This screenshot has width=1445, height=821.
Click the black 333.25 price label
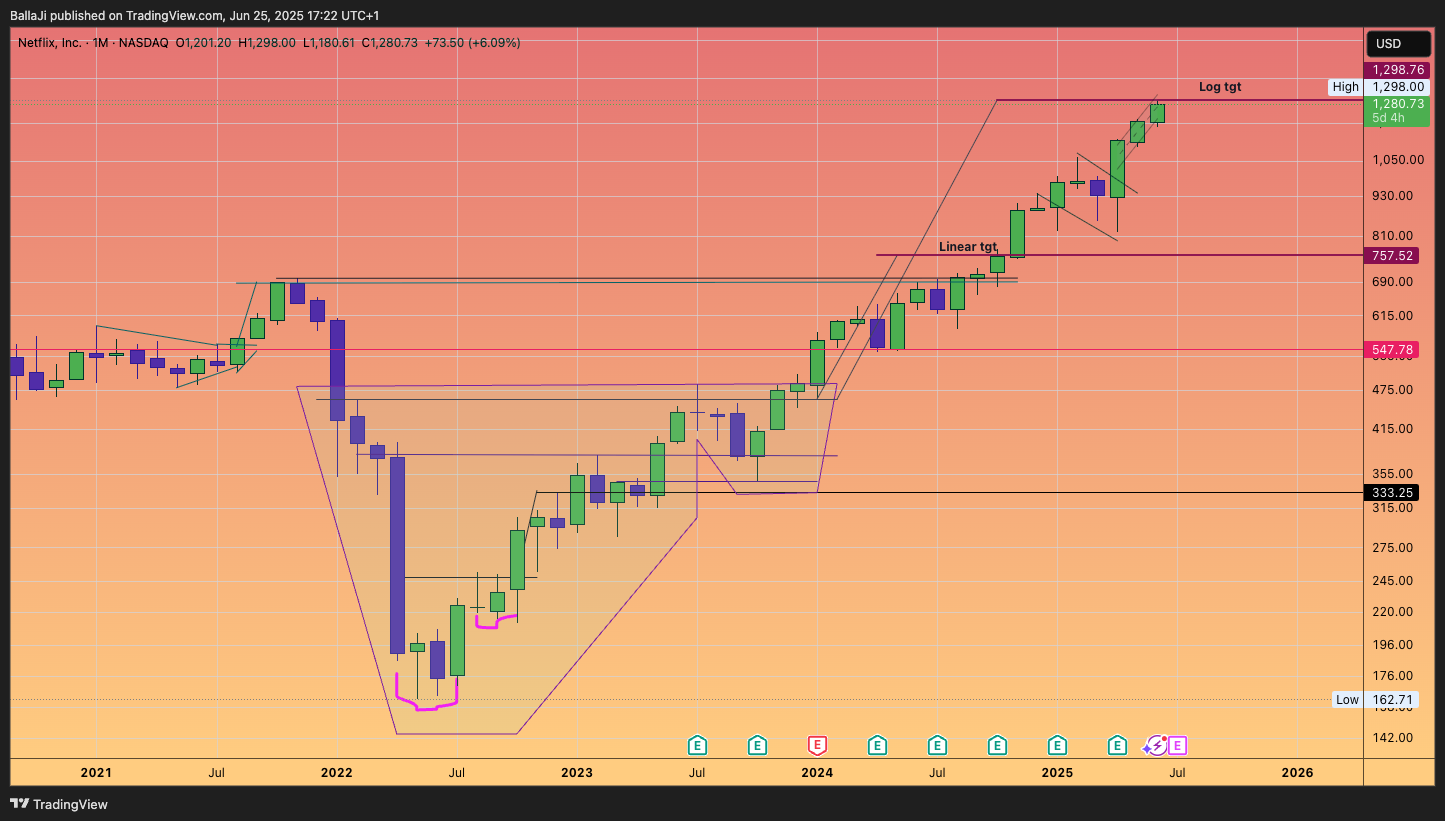(x=1393, y=492)
